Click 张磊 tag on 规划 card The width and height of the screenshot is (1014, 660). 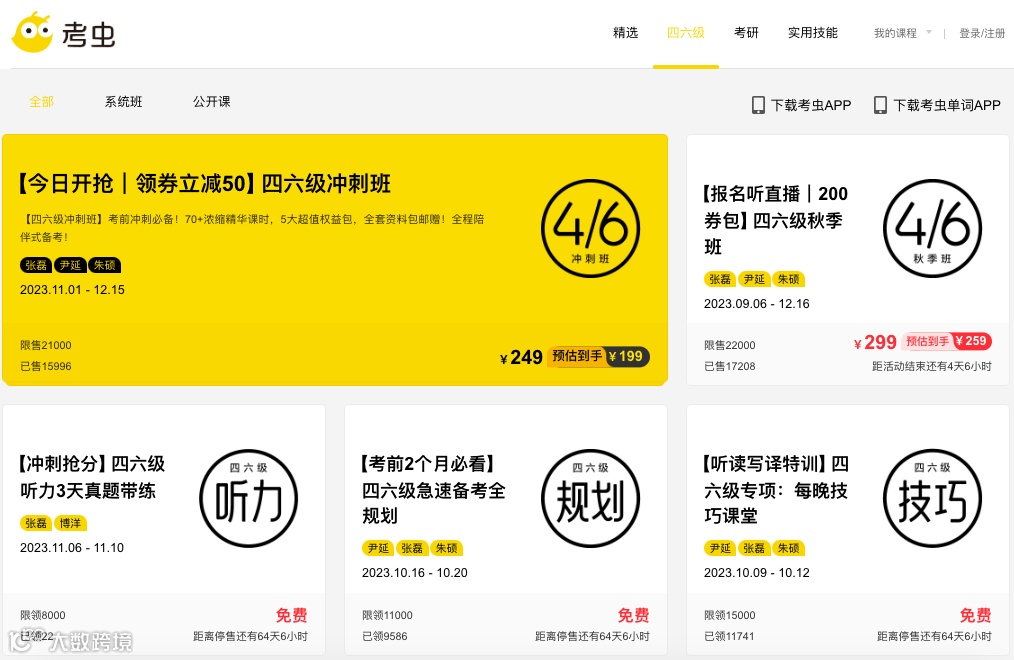[x=412, y=548]
